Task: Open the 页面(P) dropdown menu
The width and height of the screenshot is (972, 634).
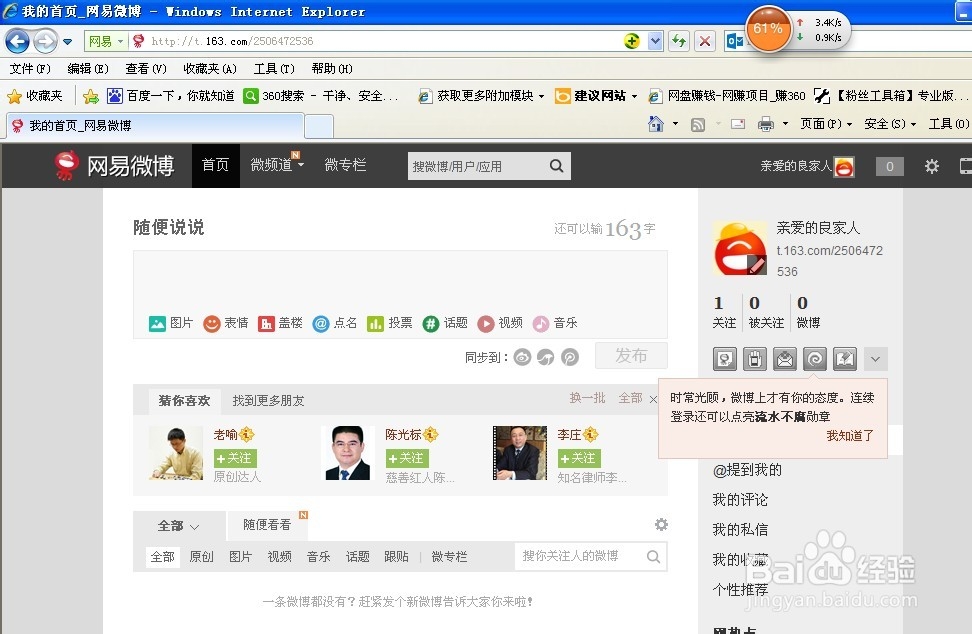Action: click(x=826, y=124)
